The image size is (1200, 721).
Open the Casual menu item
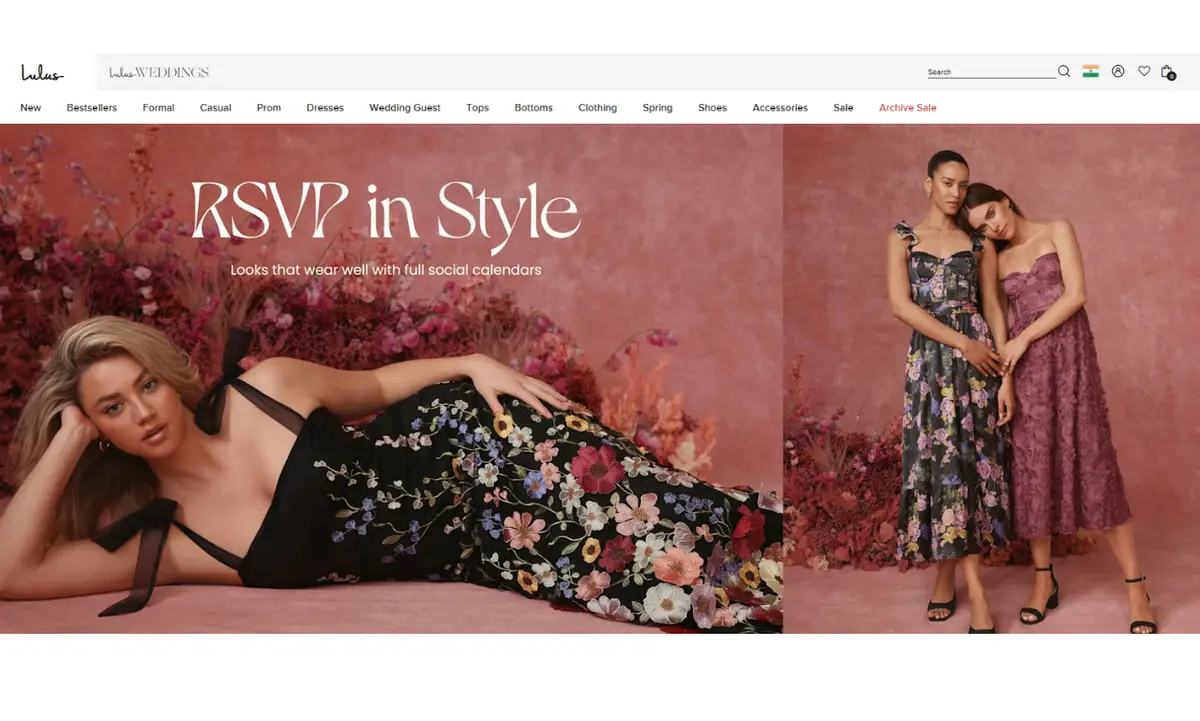pos(215,108)
